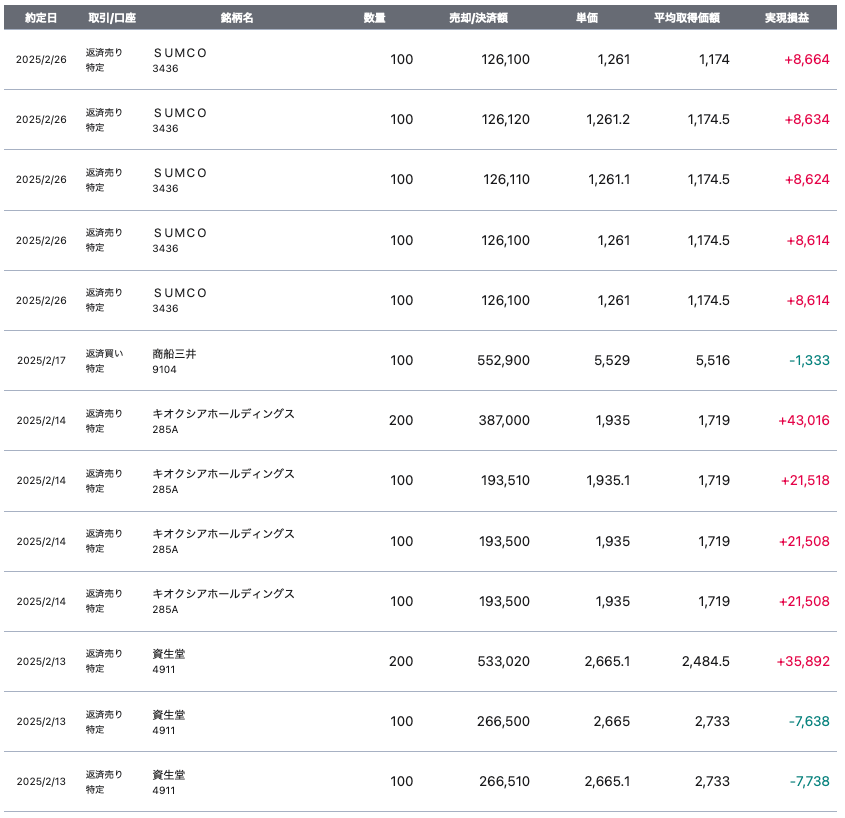The height and width of the screenshot is (818, 845).
Task: Select the 銘柄名 column header
Action: (x=236, y=18)
